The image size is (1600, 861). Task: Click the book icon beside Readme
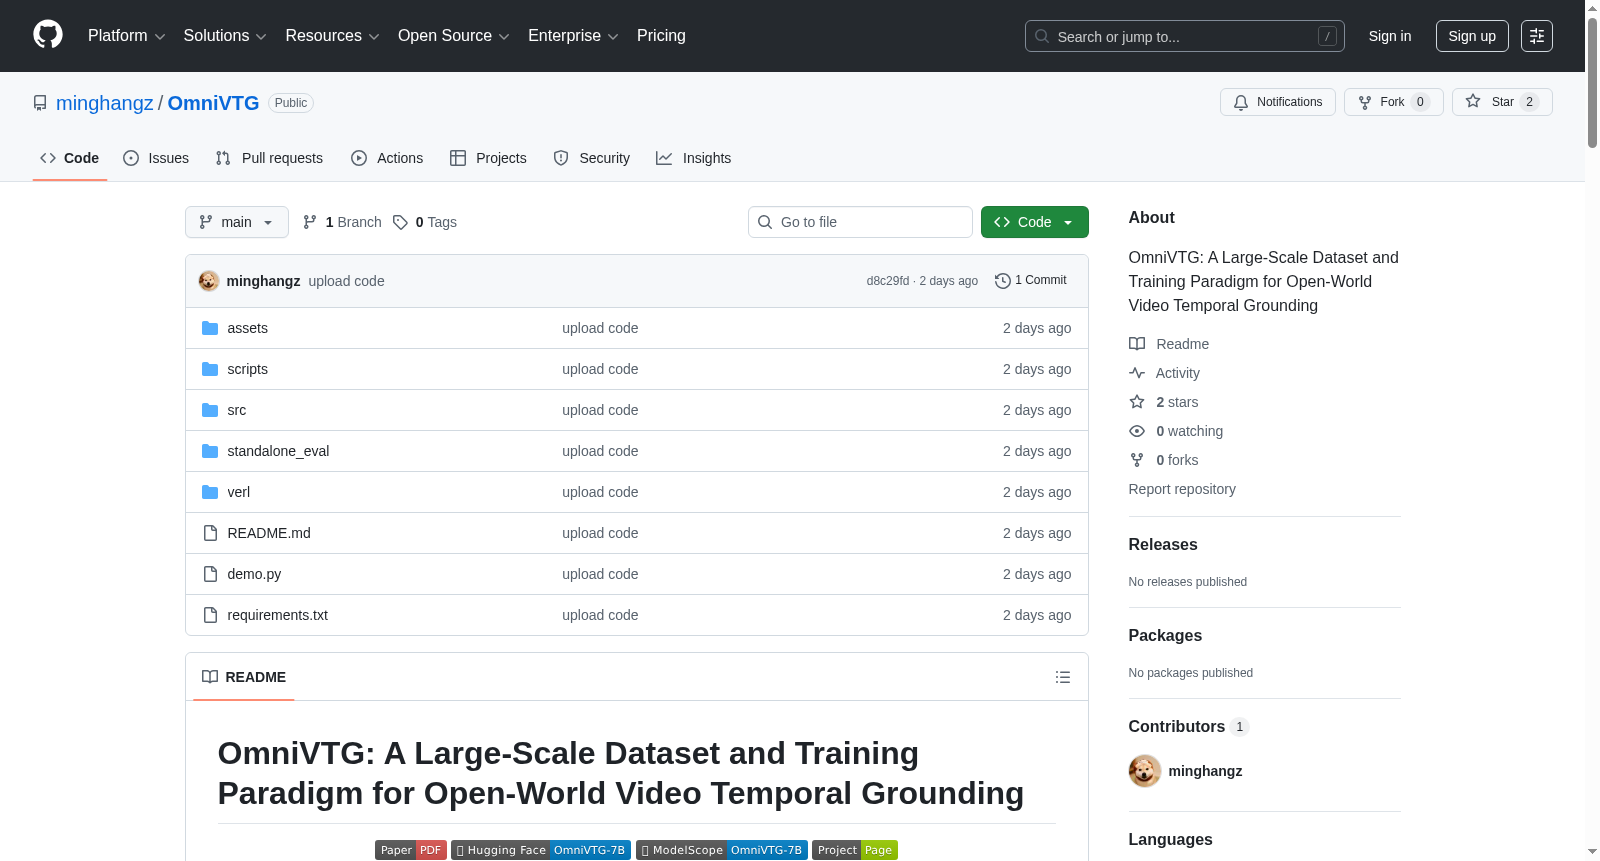point(1137,344)
